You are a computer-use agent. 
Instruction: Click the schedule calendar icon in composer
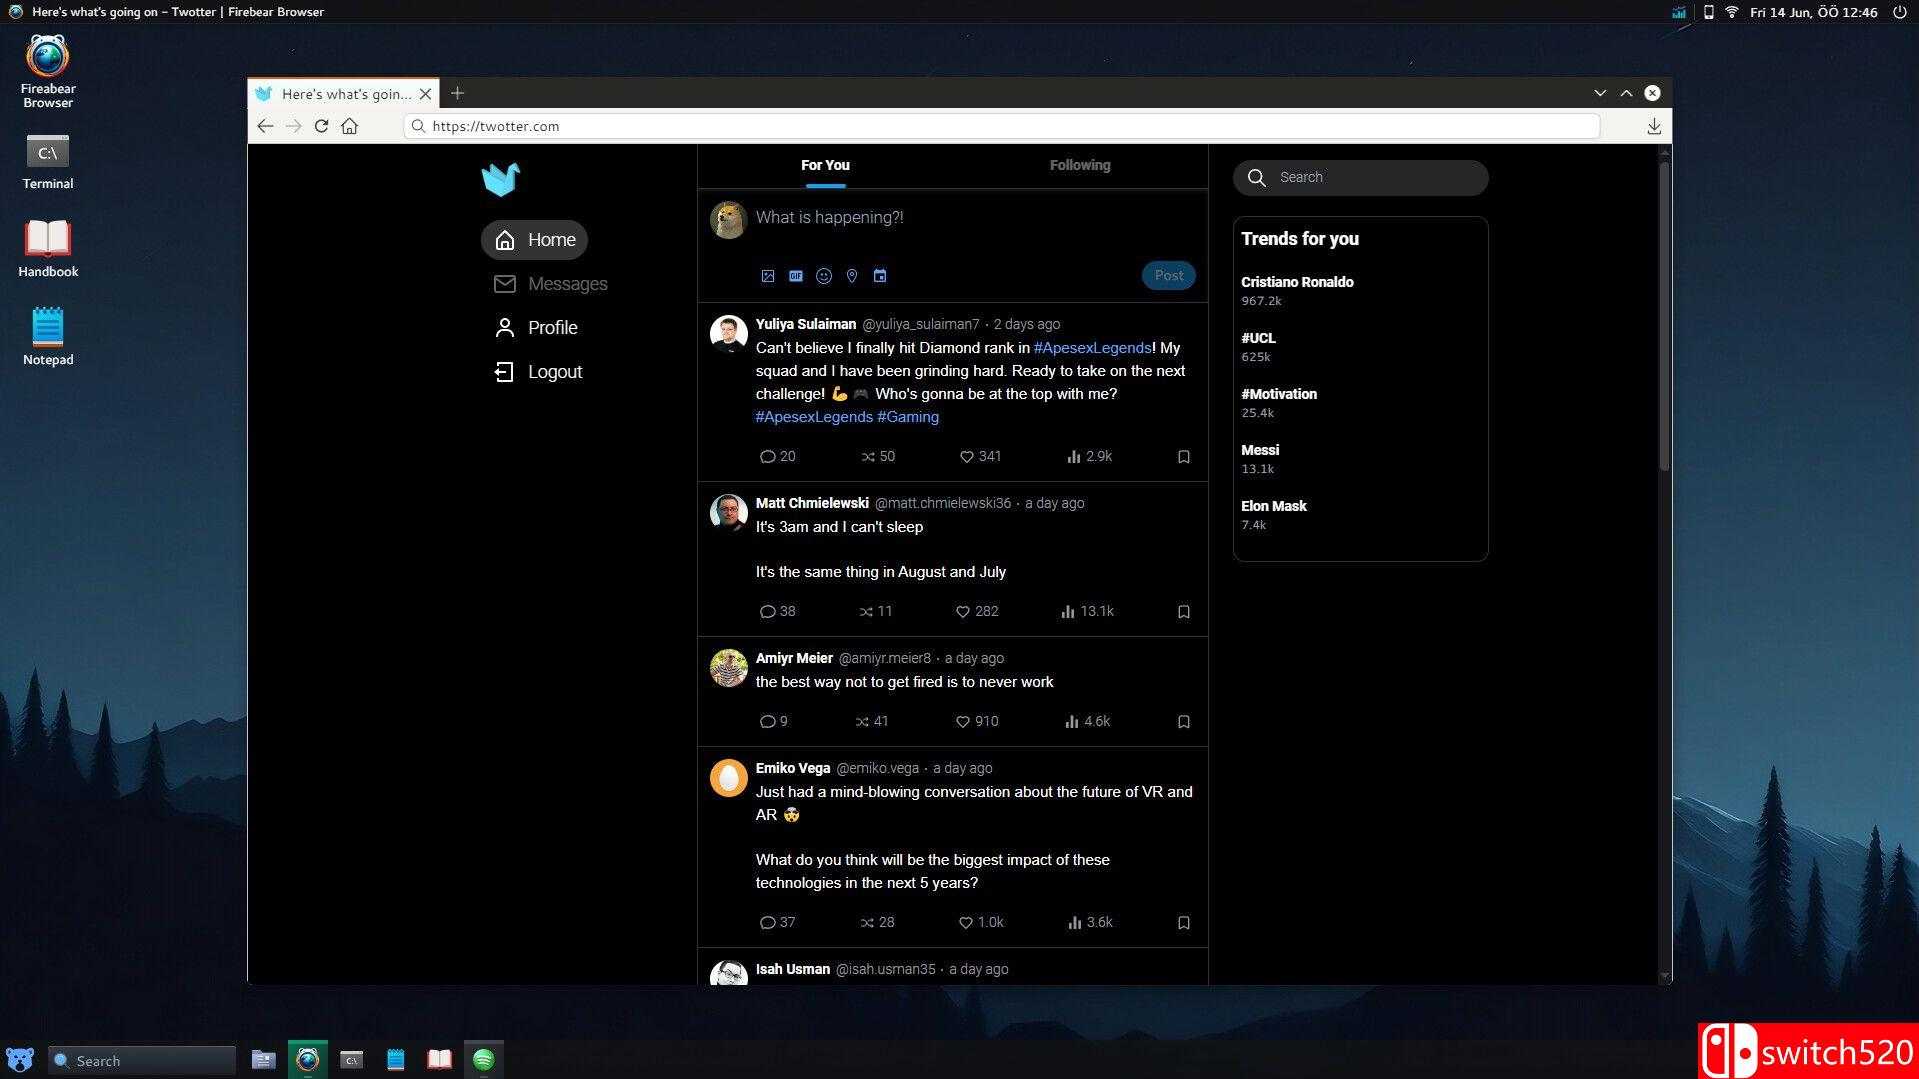(x=879, y=276)
